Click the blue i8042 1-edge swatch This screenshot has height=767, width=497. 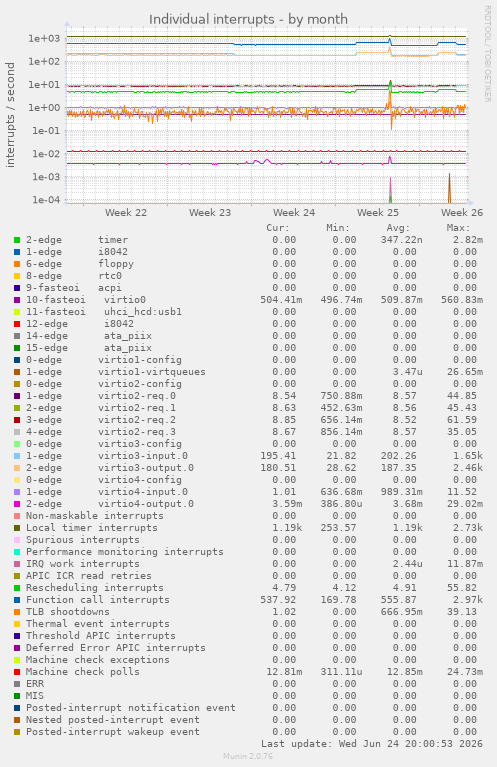pyautogui.click(x=17, y=252)
